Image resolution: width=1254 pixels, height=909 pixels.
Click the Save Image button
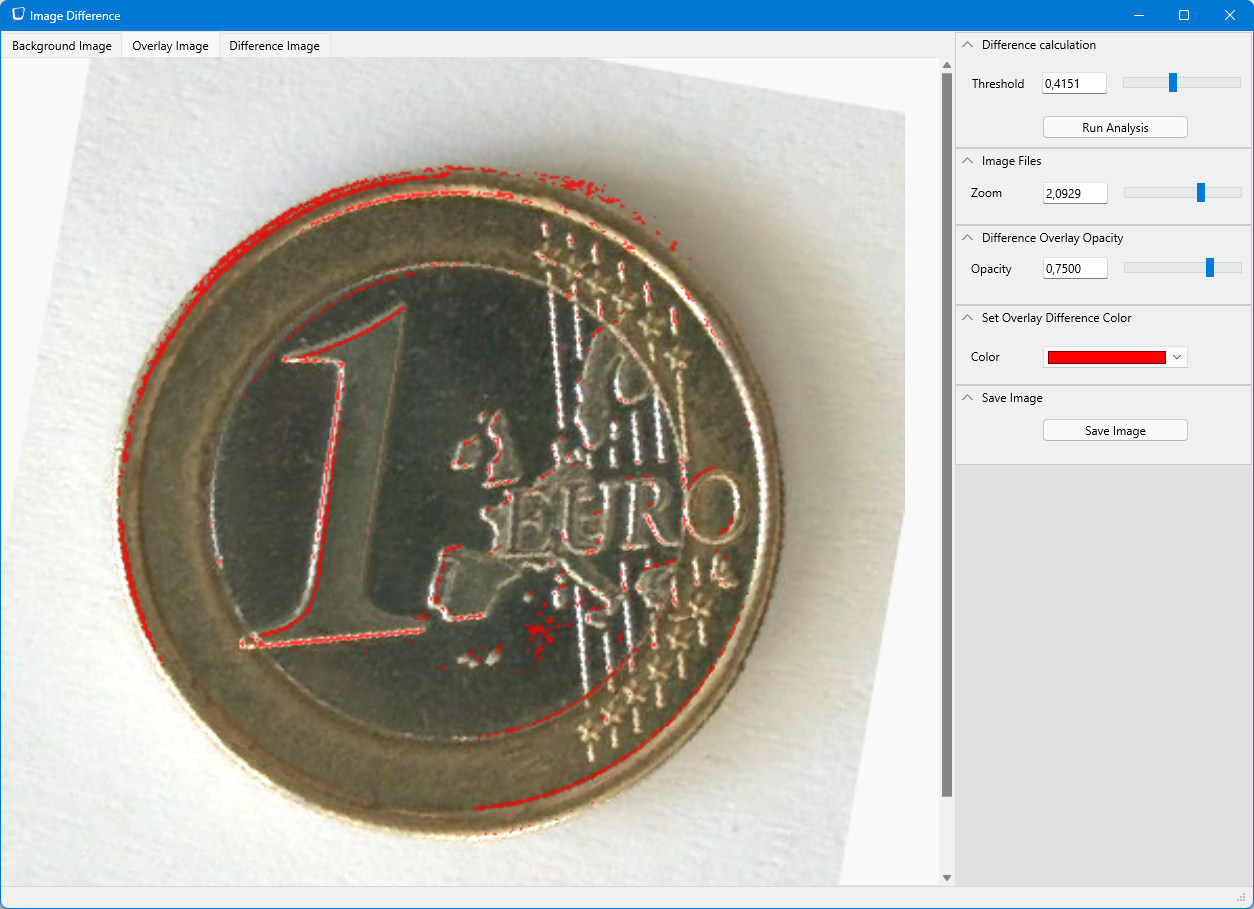[x=1114, y=430]
